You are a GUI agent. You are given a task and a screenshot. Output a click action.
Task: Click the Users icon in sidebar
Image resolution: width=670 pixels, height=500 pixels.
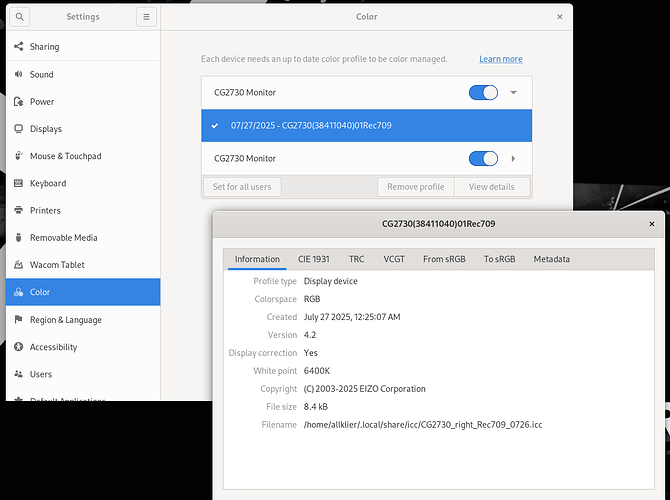point(18,374)
